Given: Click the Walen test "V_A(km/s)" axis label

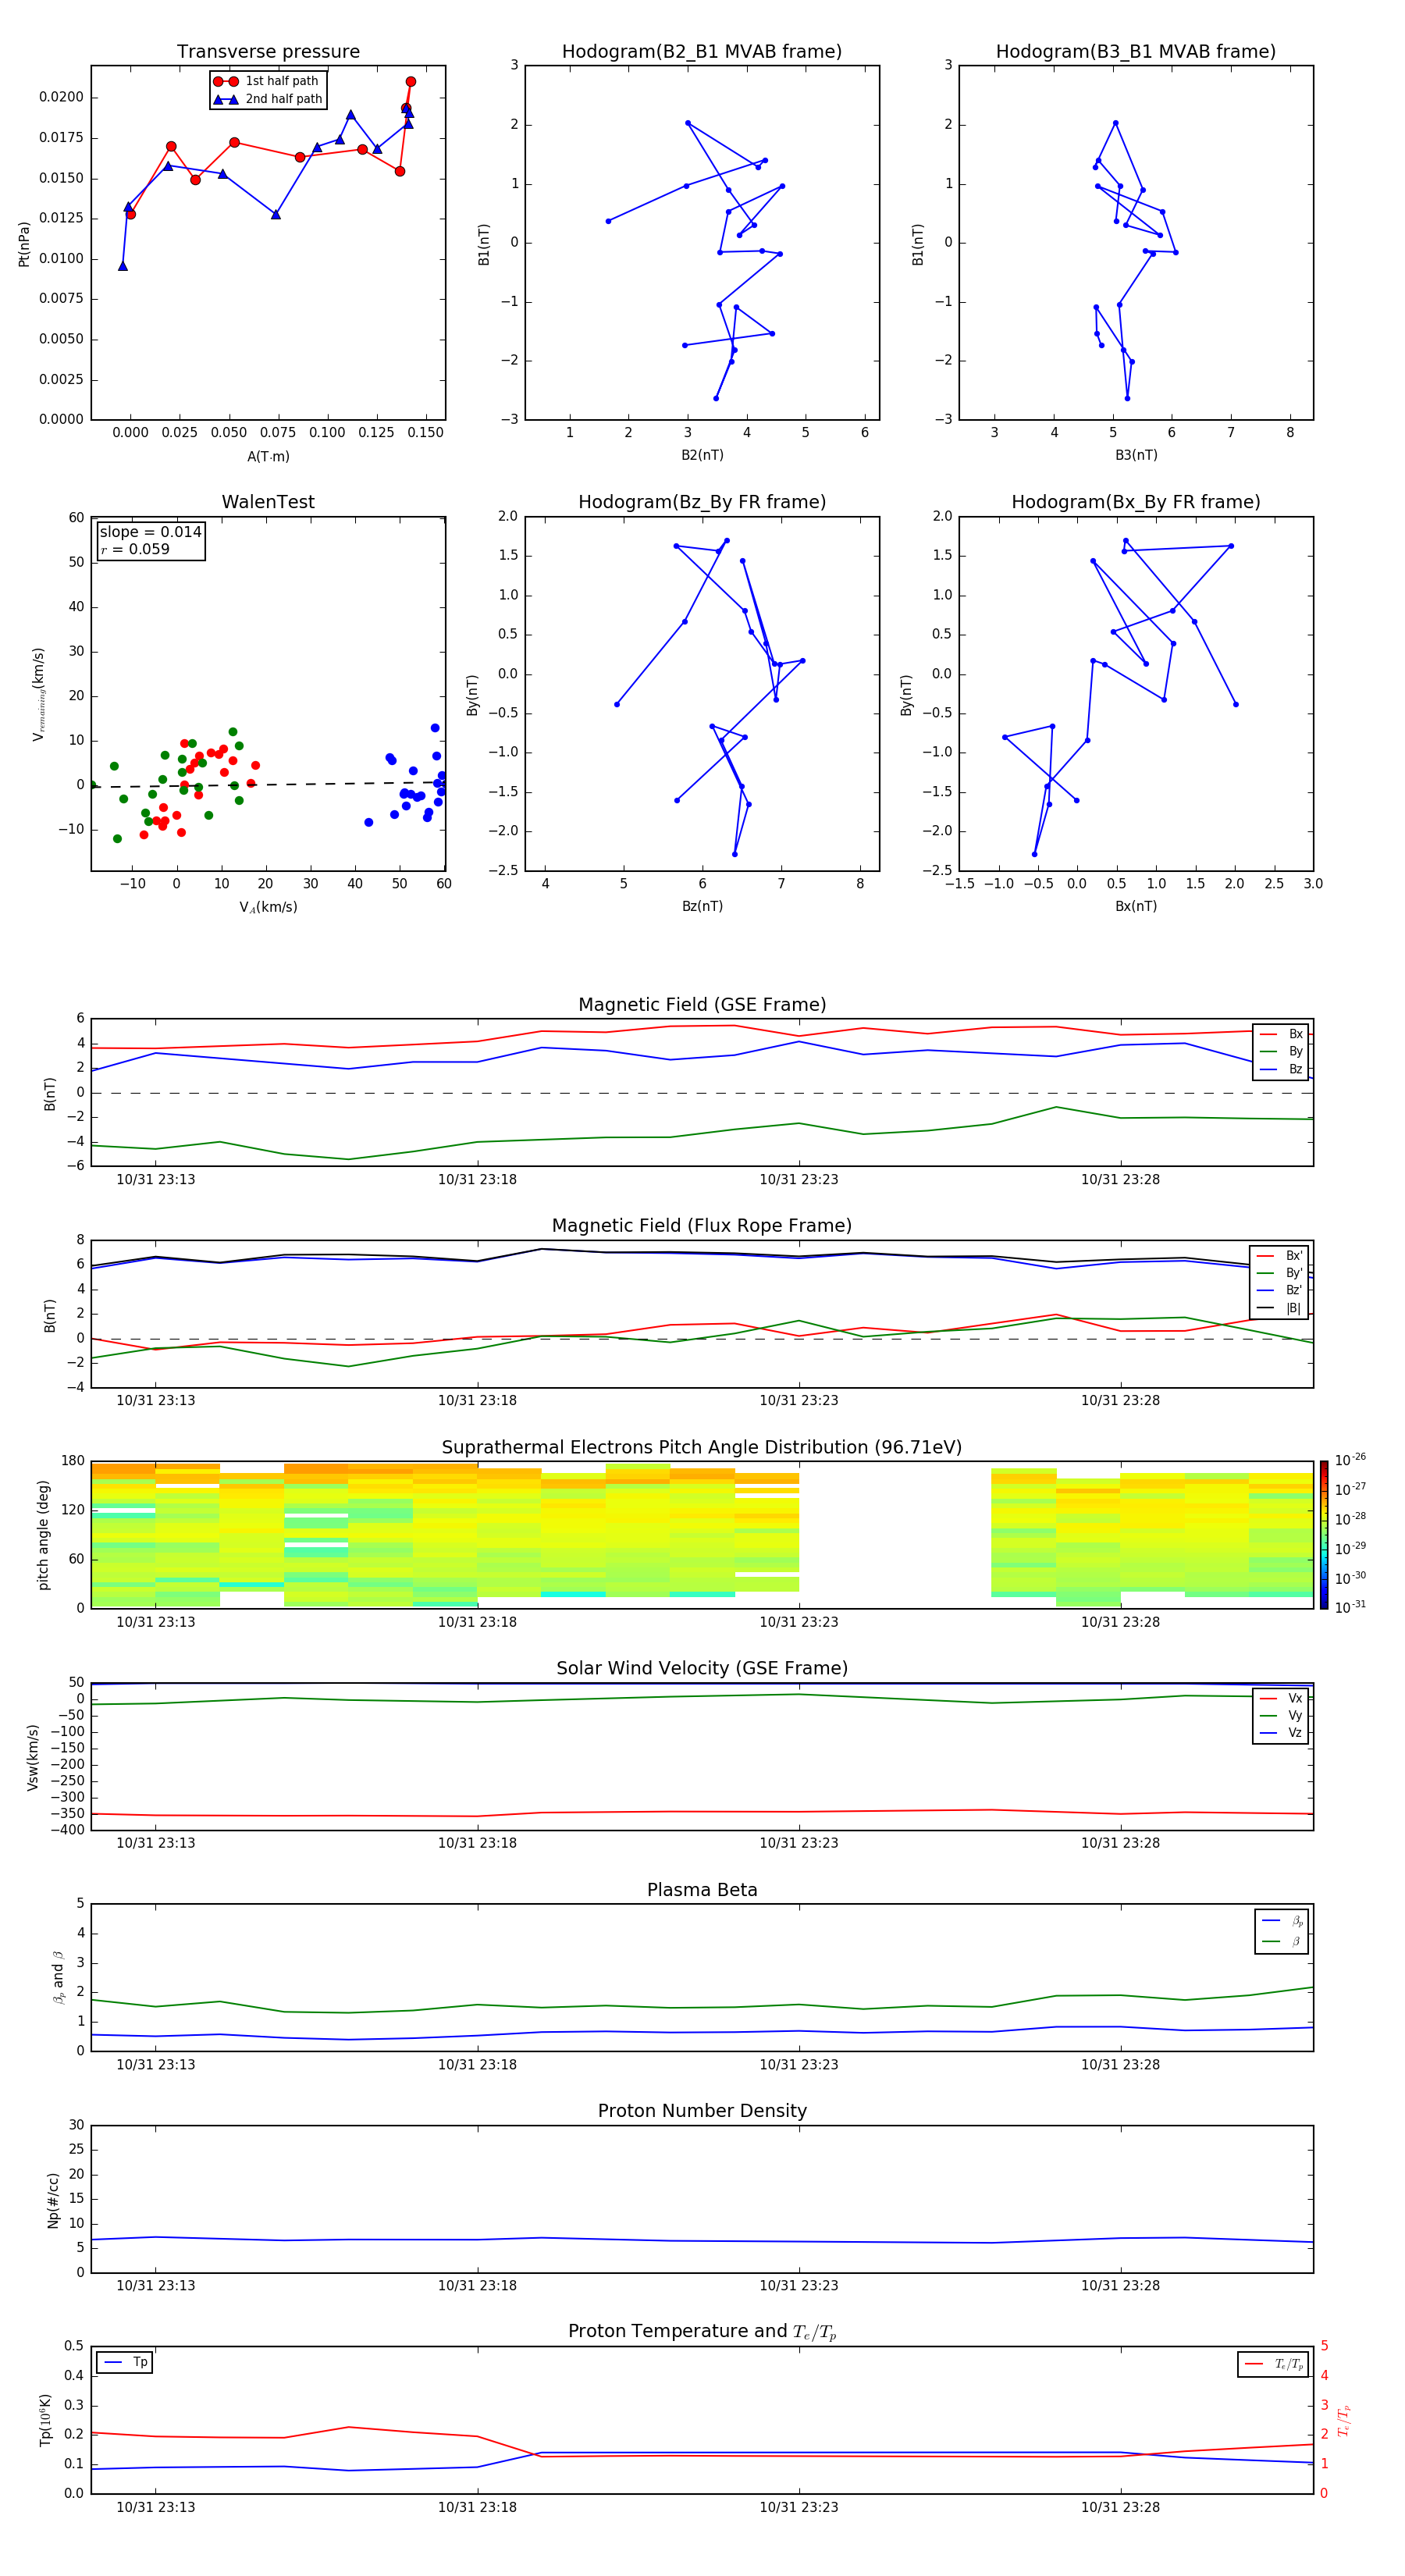Looking at the screenshot, I should click(268, 907).
